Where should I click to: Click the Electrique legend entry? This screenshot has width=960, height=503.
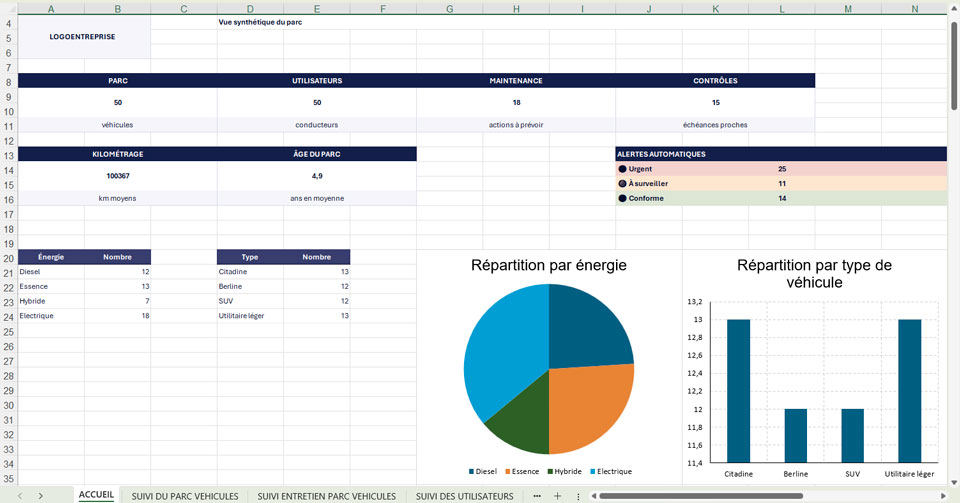[x=611, y=472]
